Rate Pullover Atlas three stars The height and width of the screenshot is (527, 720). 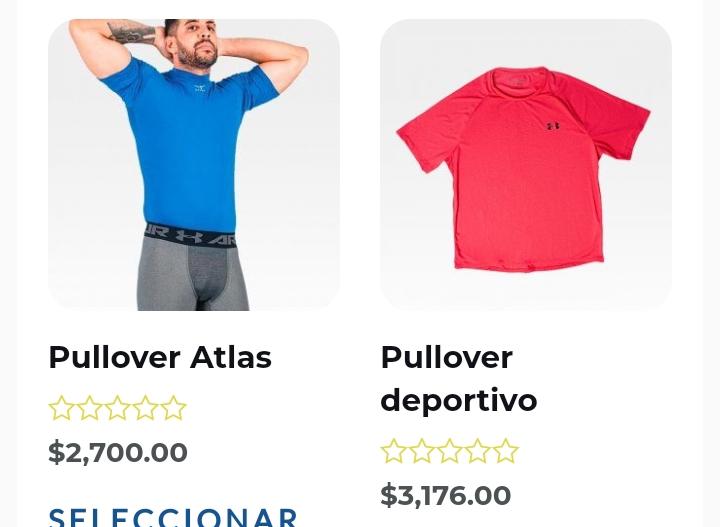click(x=118, y=408)
